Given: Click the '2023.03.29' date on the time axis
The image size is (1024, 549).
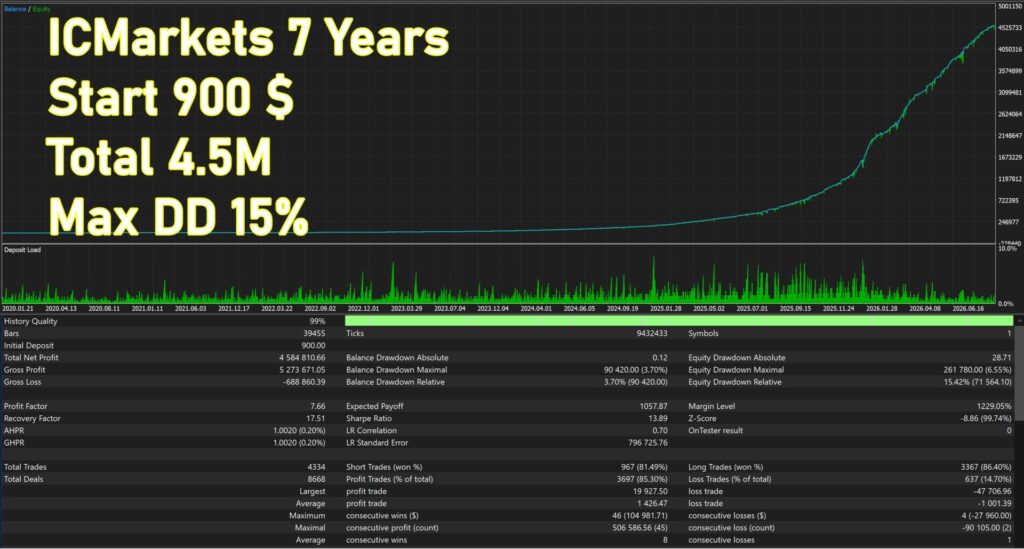Looking at the screenshot, I should pos(406,308).
